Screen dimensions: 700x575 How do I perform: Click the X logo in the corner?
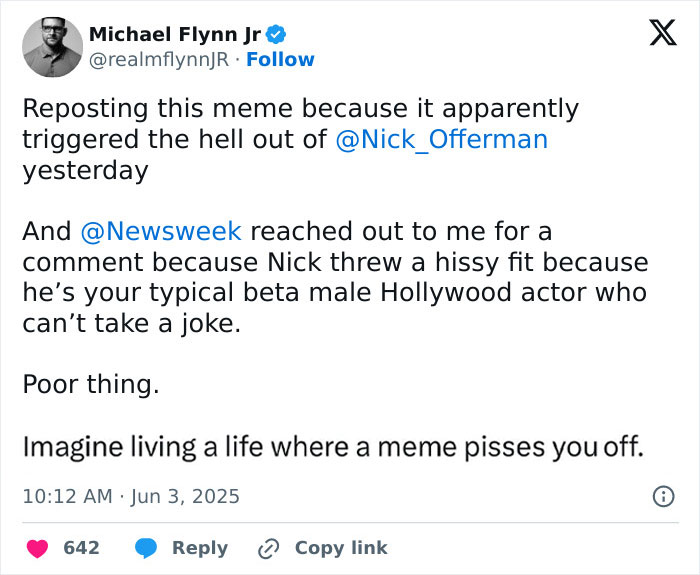coord(656,33)
